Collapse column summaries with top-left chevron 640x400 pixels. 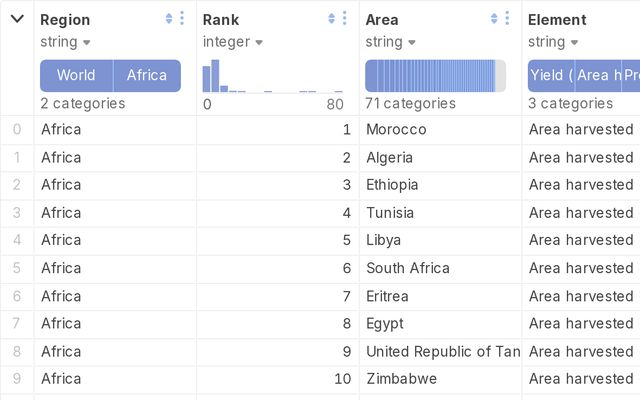(17, 18)
